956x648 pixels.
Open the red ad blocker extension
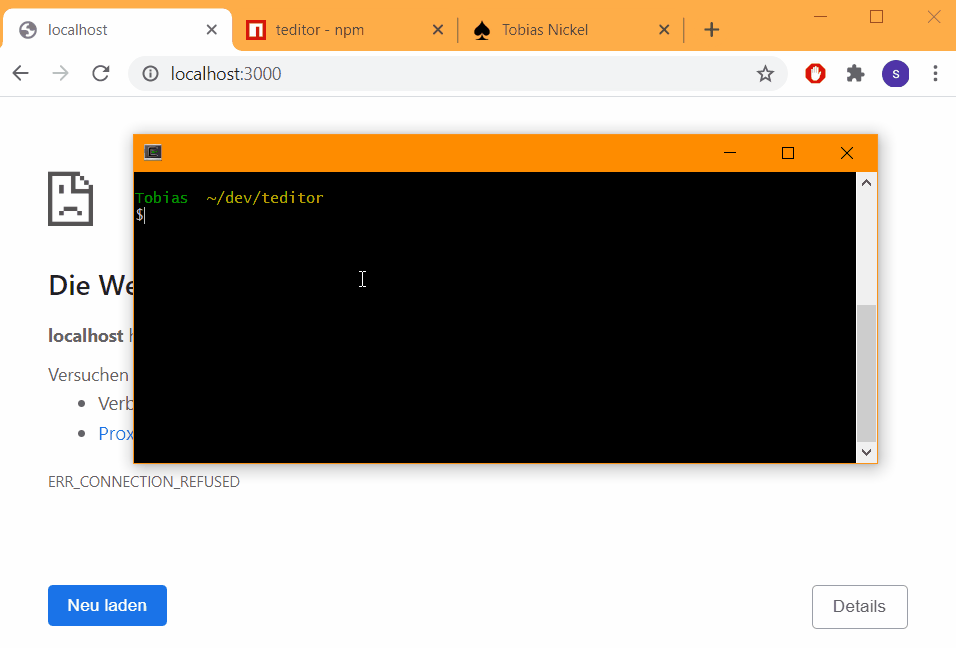coord(816,73)
